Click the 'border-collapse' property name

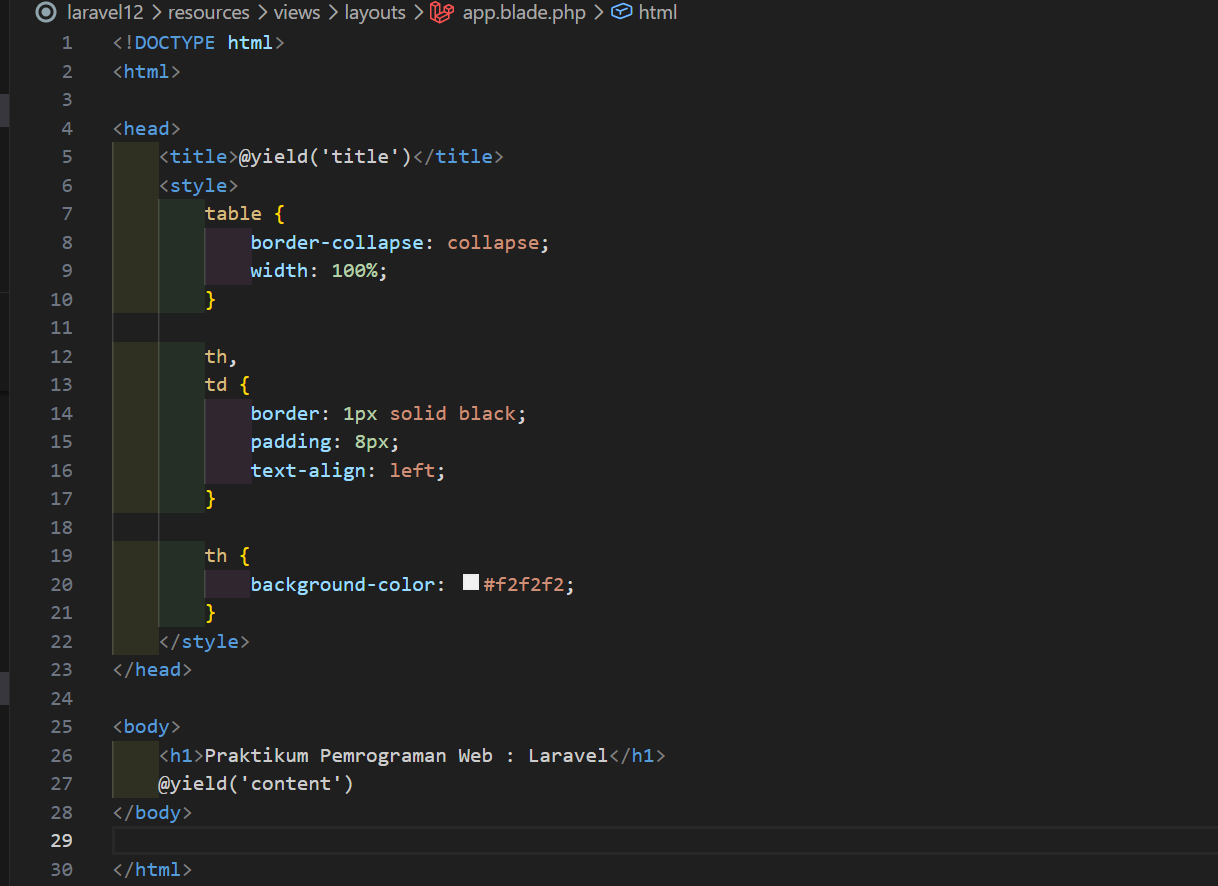click(337, 243)
